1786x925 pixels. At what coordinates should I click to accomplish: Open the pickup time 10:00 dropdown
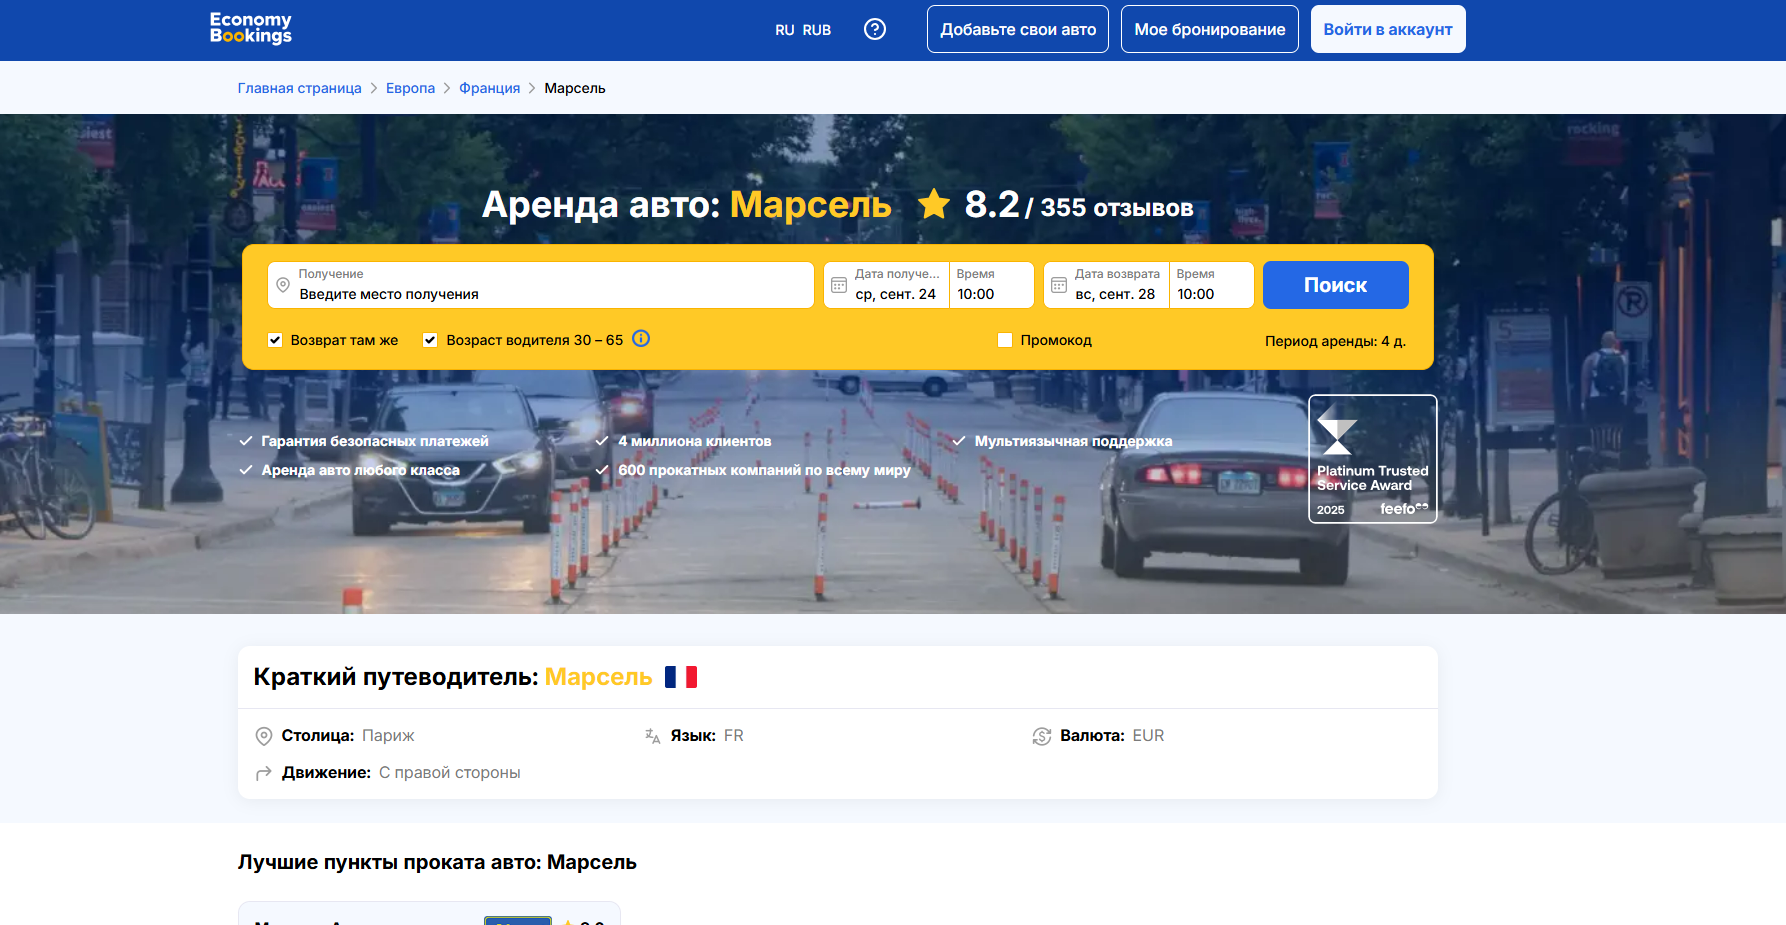pyautogui.click(x=989, y=285)
